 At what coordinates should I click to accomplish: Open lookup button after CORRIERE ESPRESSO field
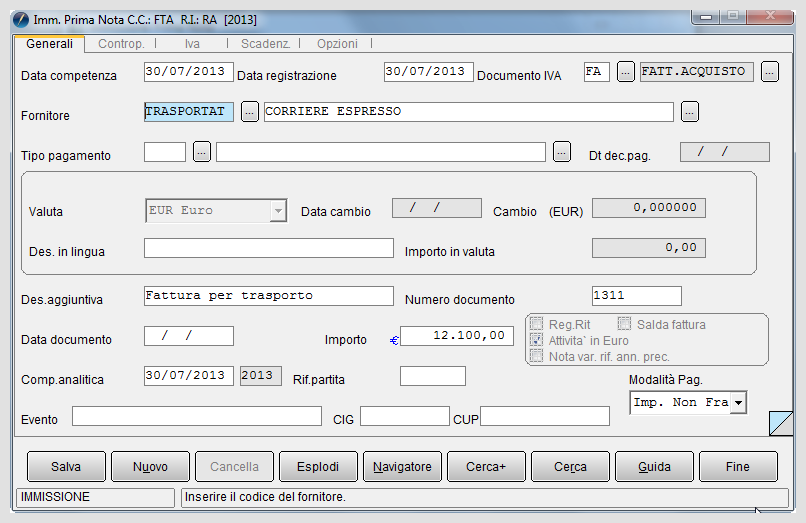690,112
